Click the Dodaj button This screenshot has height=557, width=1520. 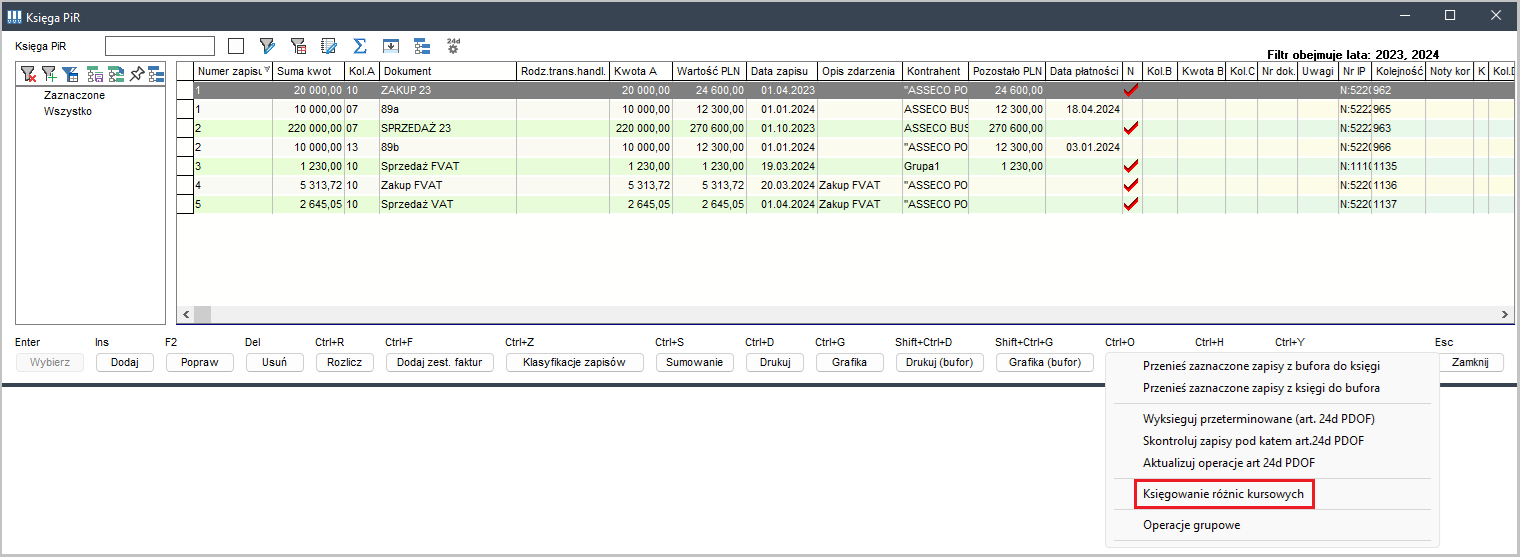click(125, 363)
